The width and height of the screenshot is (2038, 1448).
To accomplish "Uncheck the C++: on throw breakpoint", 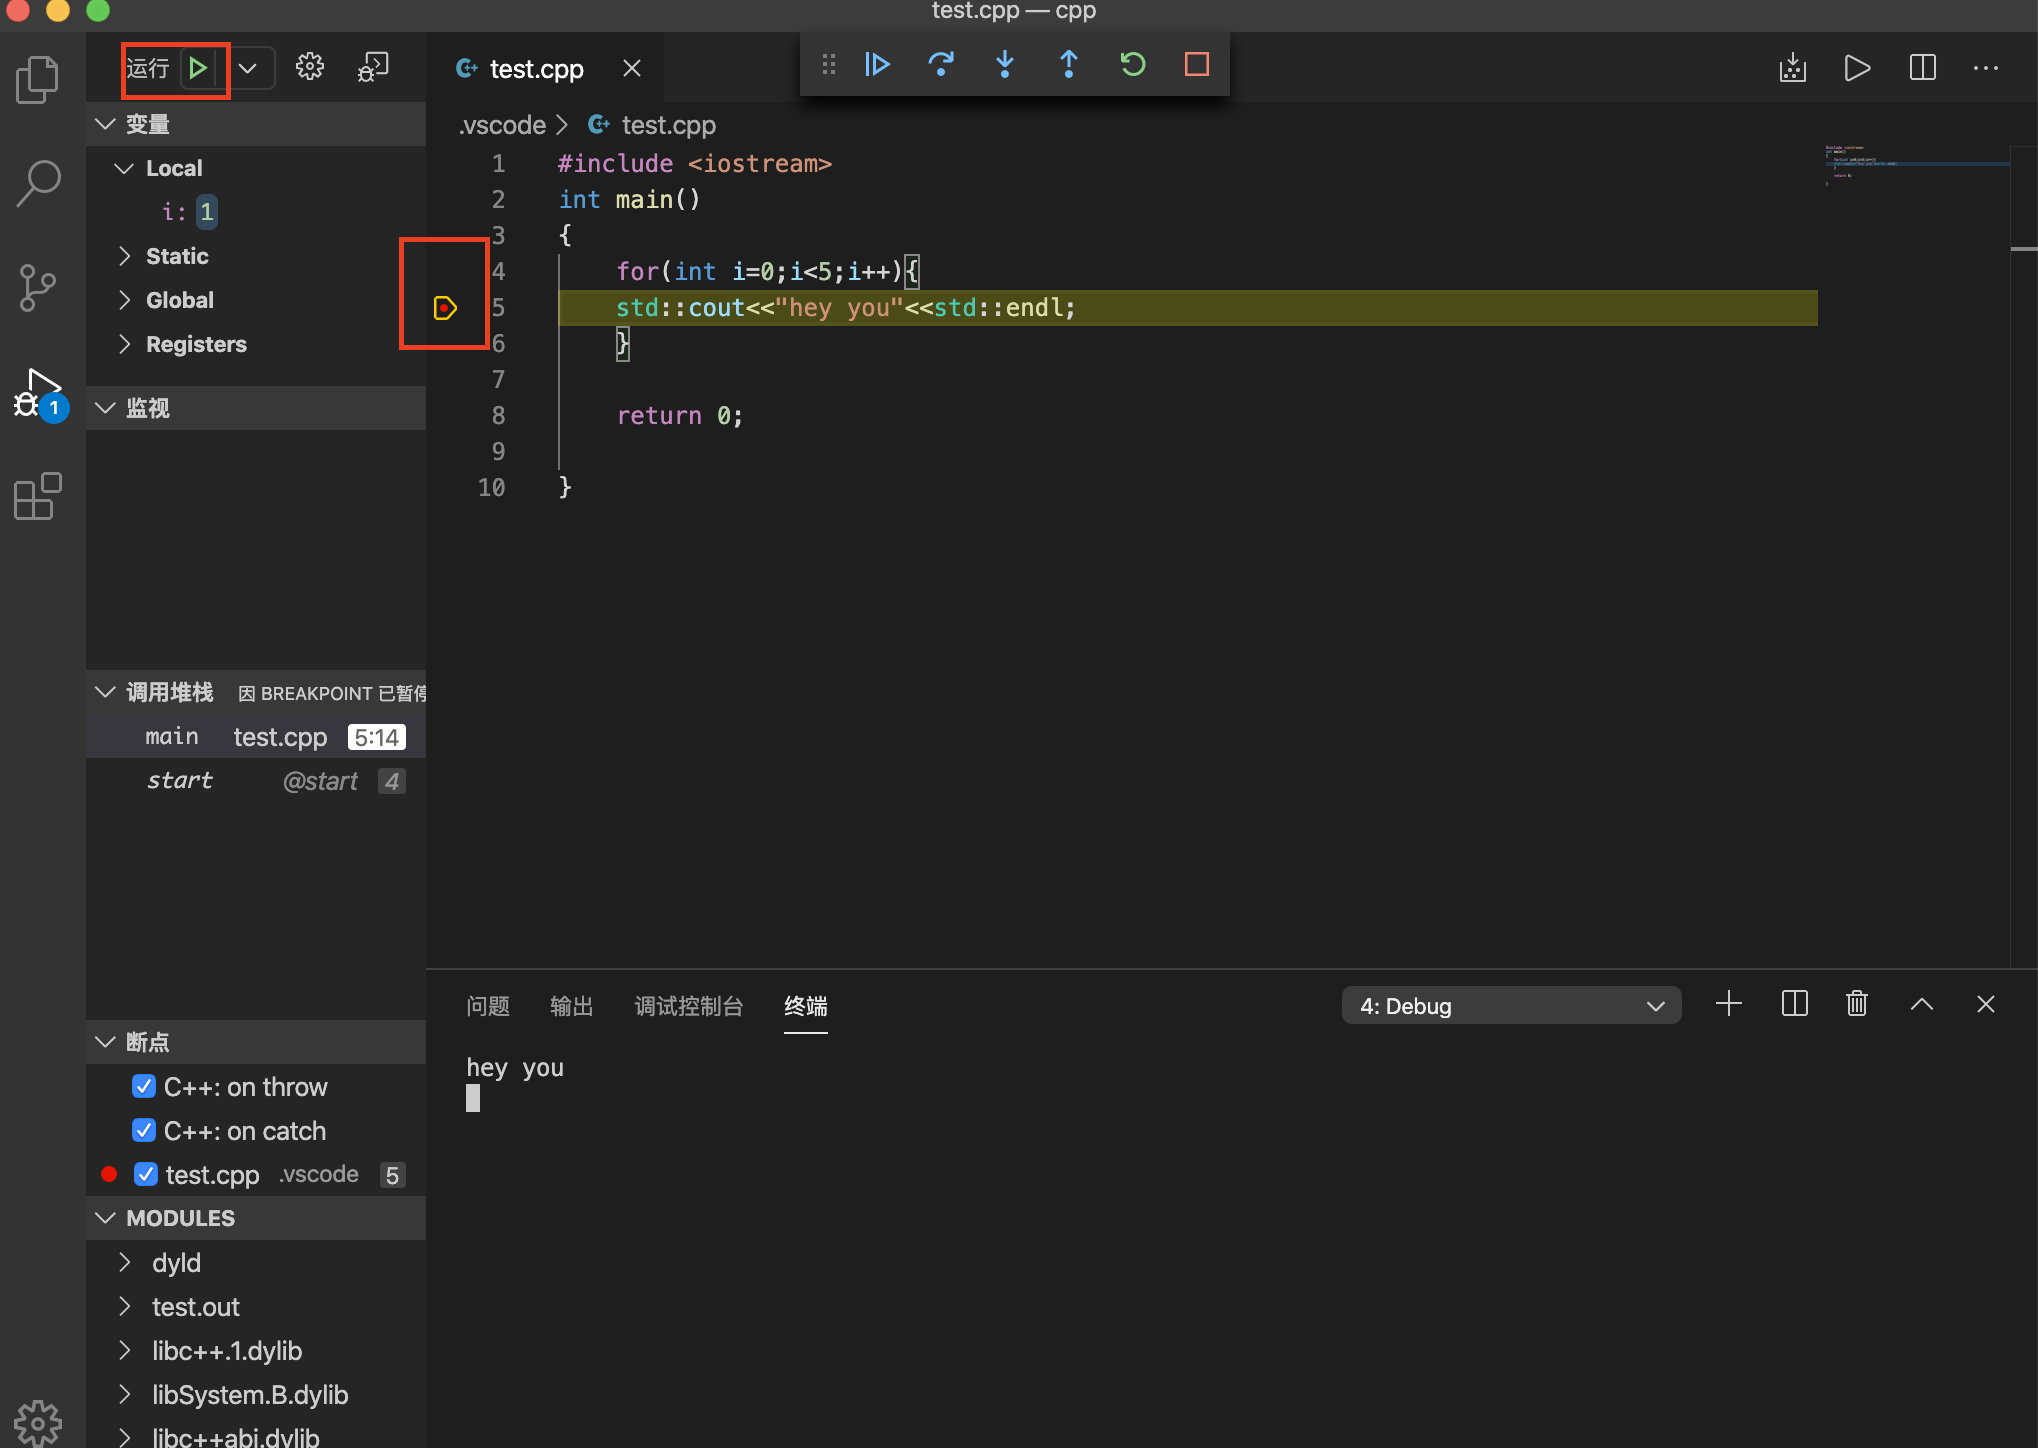I will click(144, 1087).
